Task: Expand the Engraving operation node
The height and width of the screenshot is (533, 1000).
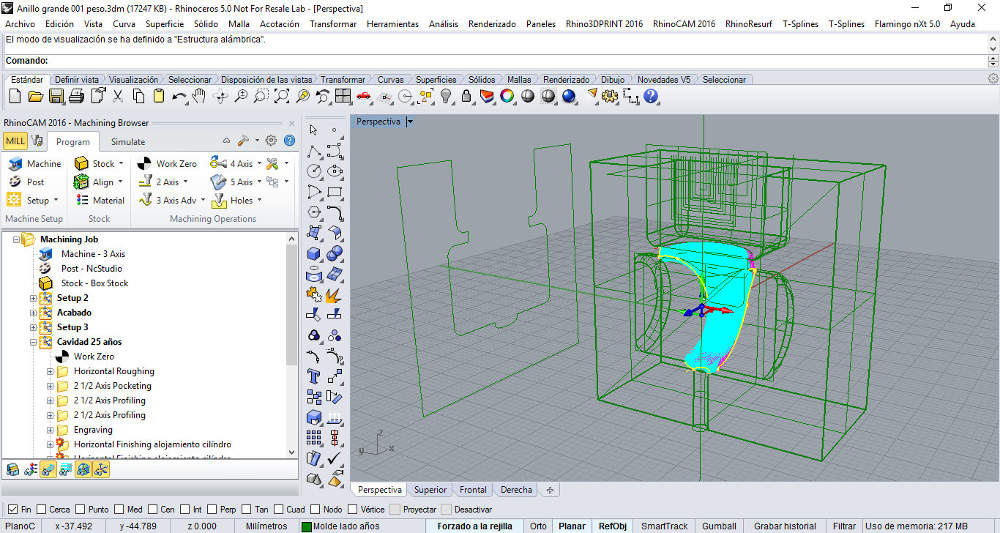Action: coord(50,430)
